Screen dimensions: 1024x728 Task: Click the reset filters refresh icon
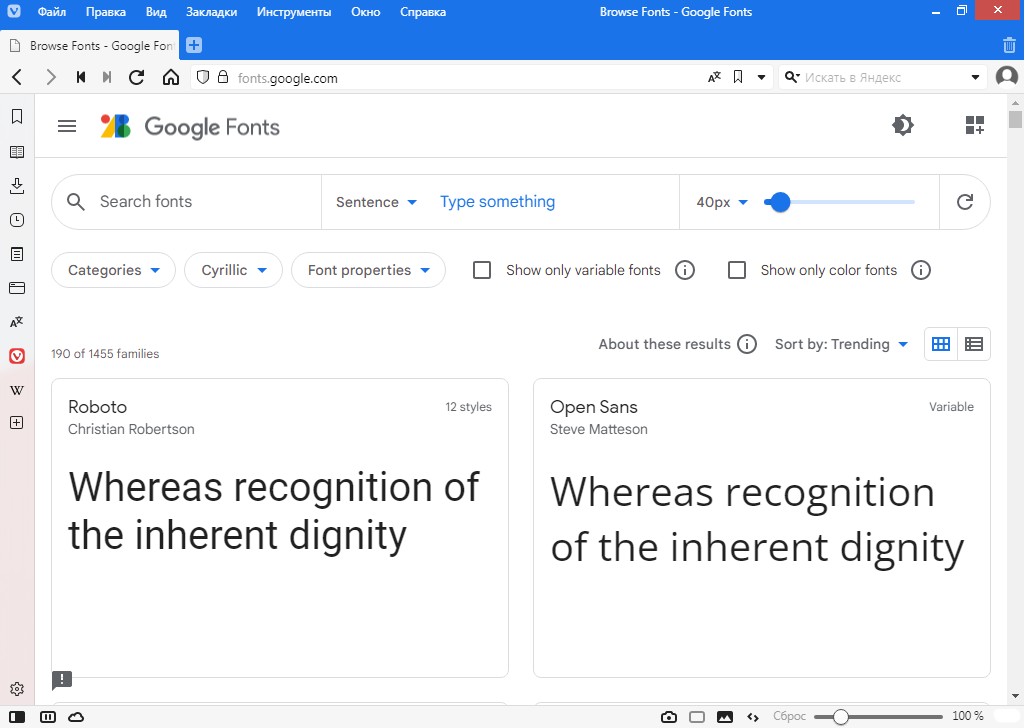[965, 202]
